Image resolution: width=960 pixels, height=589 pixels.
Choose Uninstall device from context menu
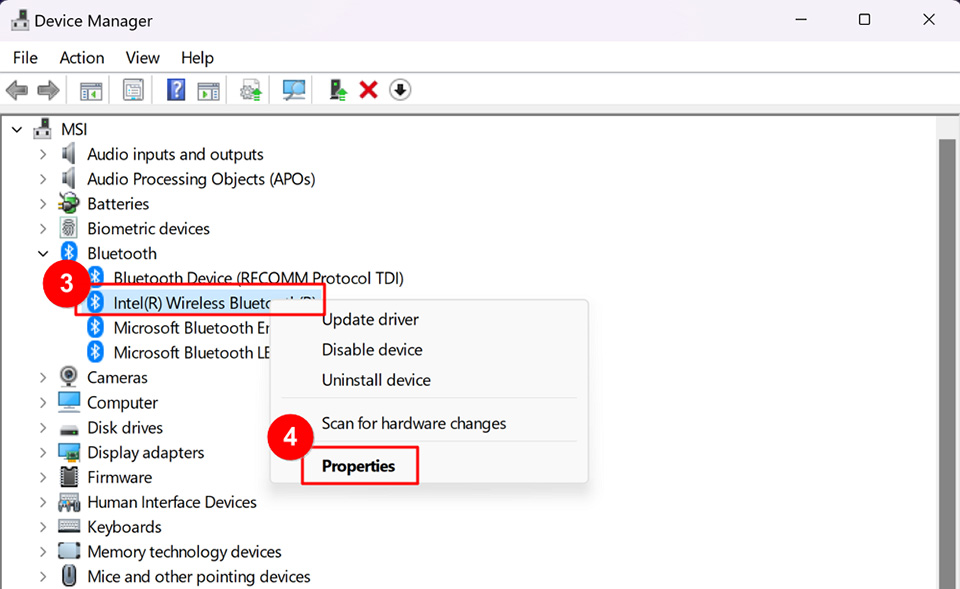point(429,380)
